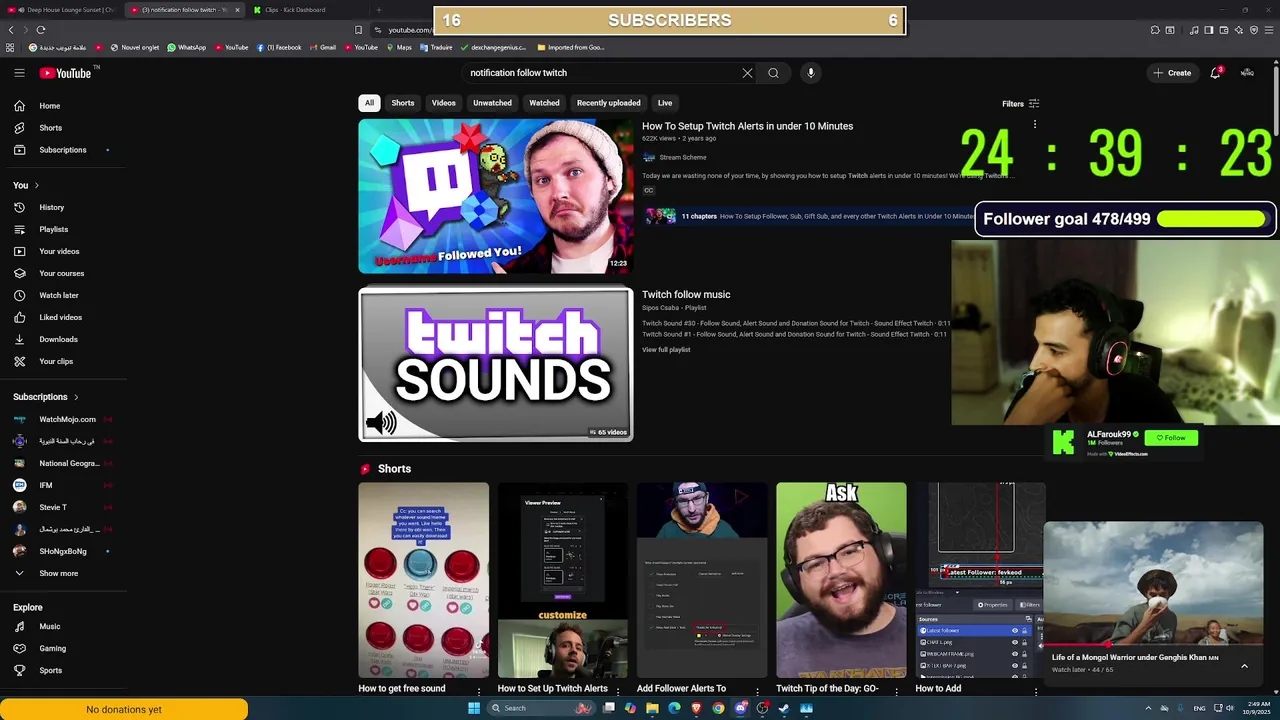Select the Live filter chip
The width and height of the screenshot is (1280, 720).
point(665,103)
